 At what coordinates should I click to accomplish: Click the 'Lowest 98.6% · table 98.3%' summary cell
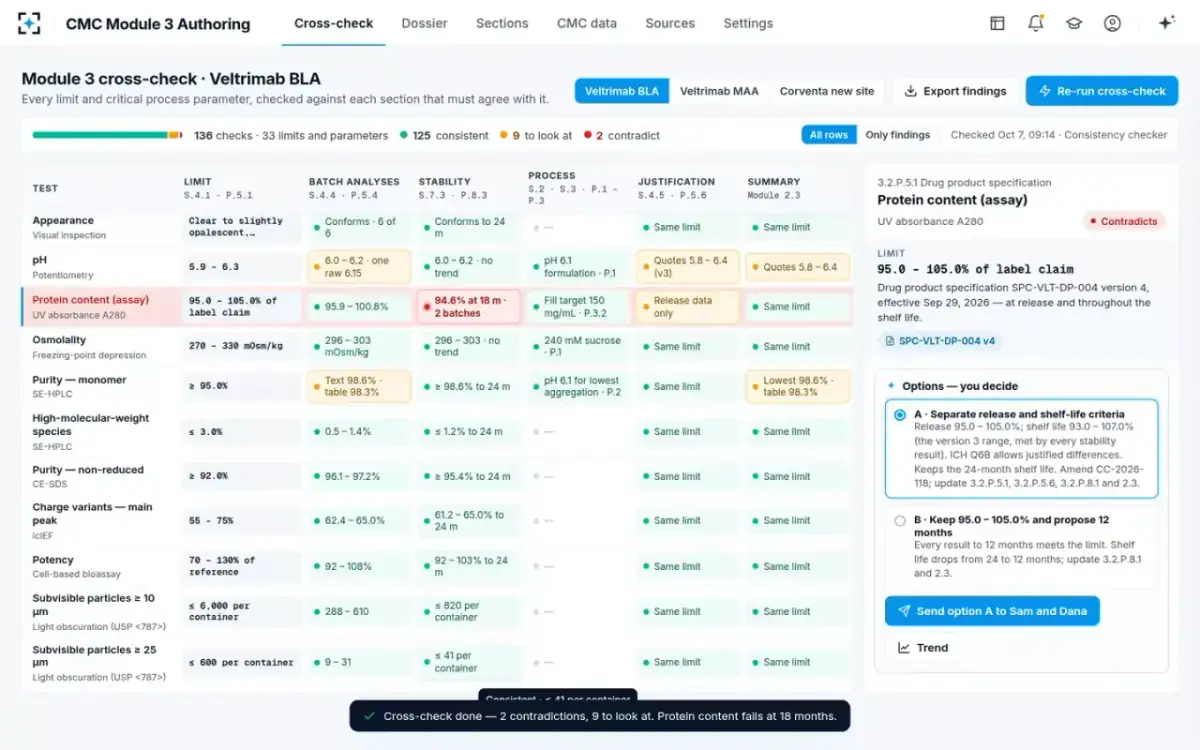click(798, 386)
